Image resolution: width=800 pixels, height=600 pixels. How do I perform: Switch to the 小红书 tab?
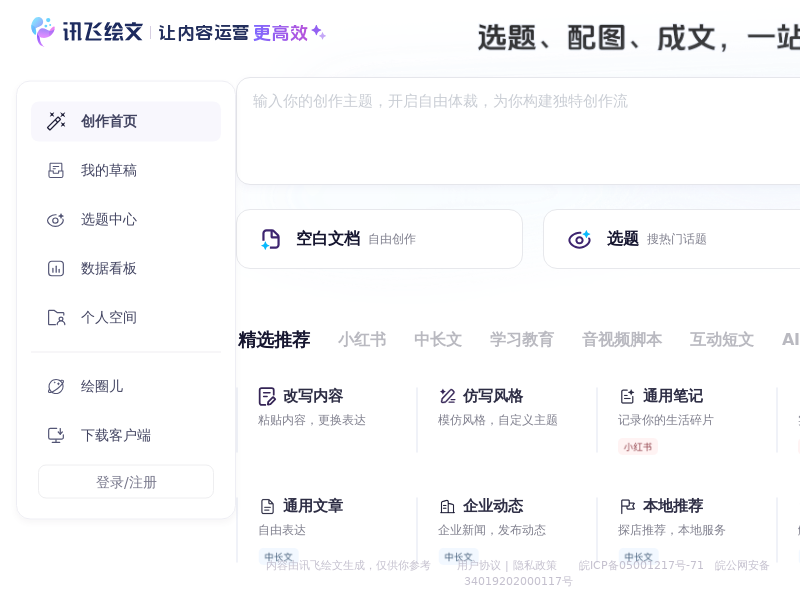pyautogui.click(x=362, y=340)
